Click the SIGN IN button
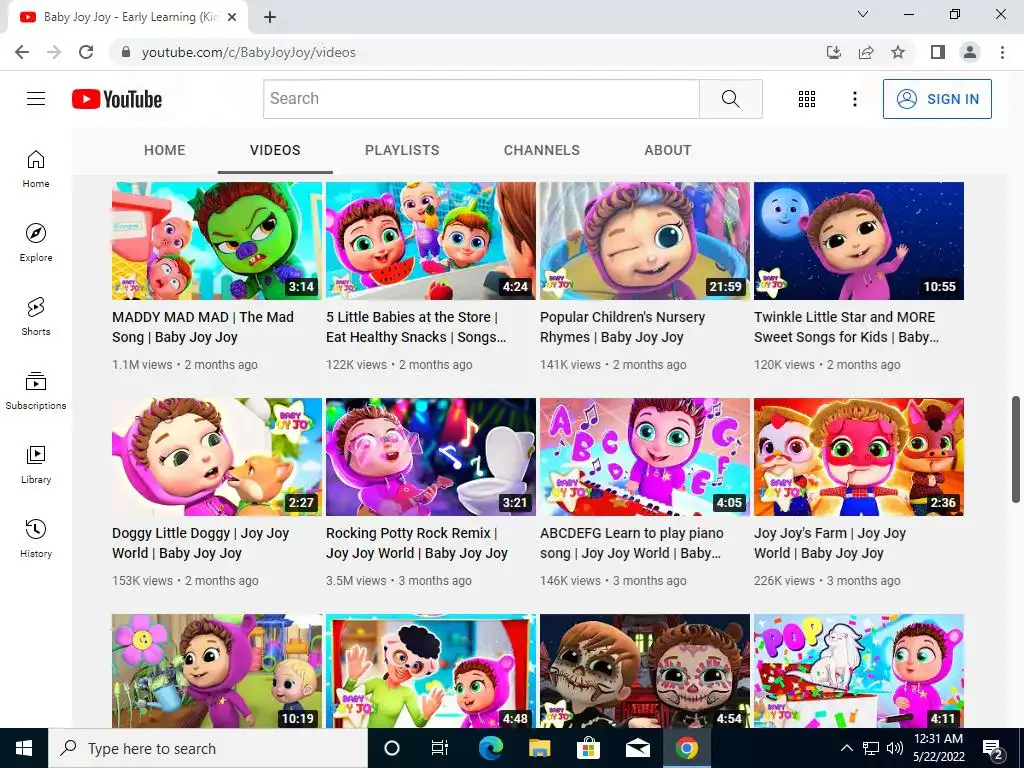Screen dimensions: 1024x768 pos(937,99)
